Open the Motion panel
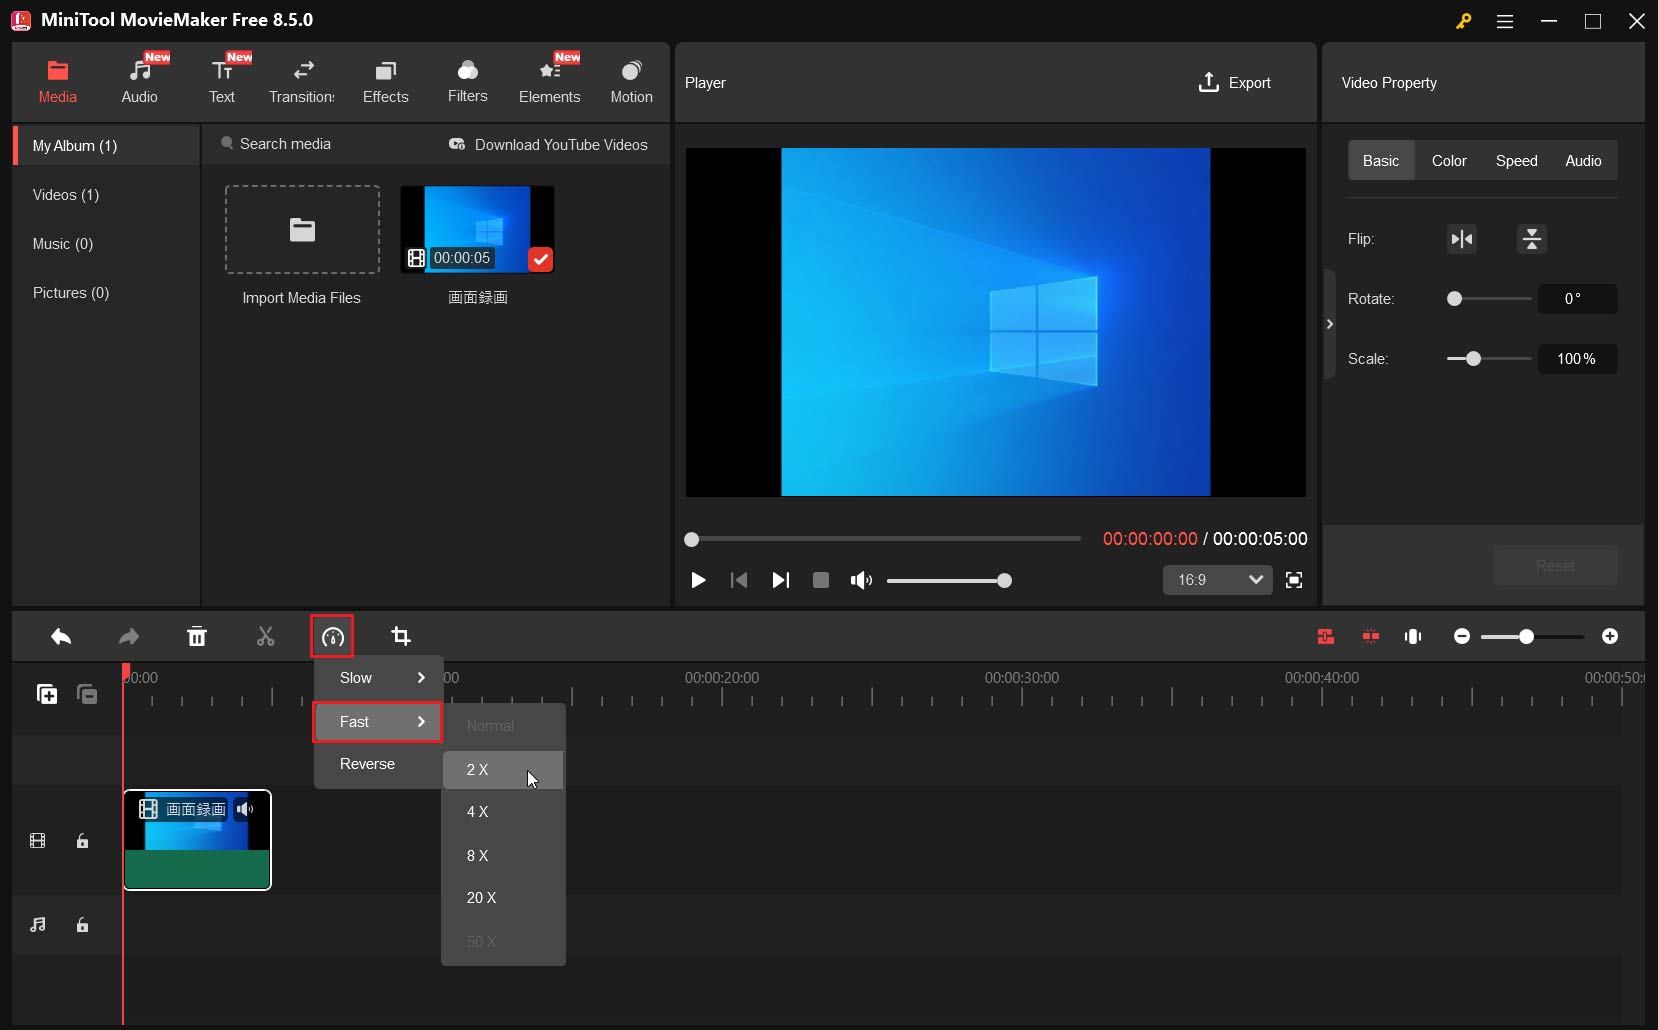Screen dimensions: 1658x1030 pyautogui.click(x=632, y=80)
